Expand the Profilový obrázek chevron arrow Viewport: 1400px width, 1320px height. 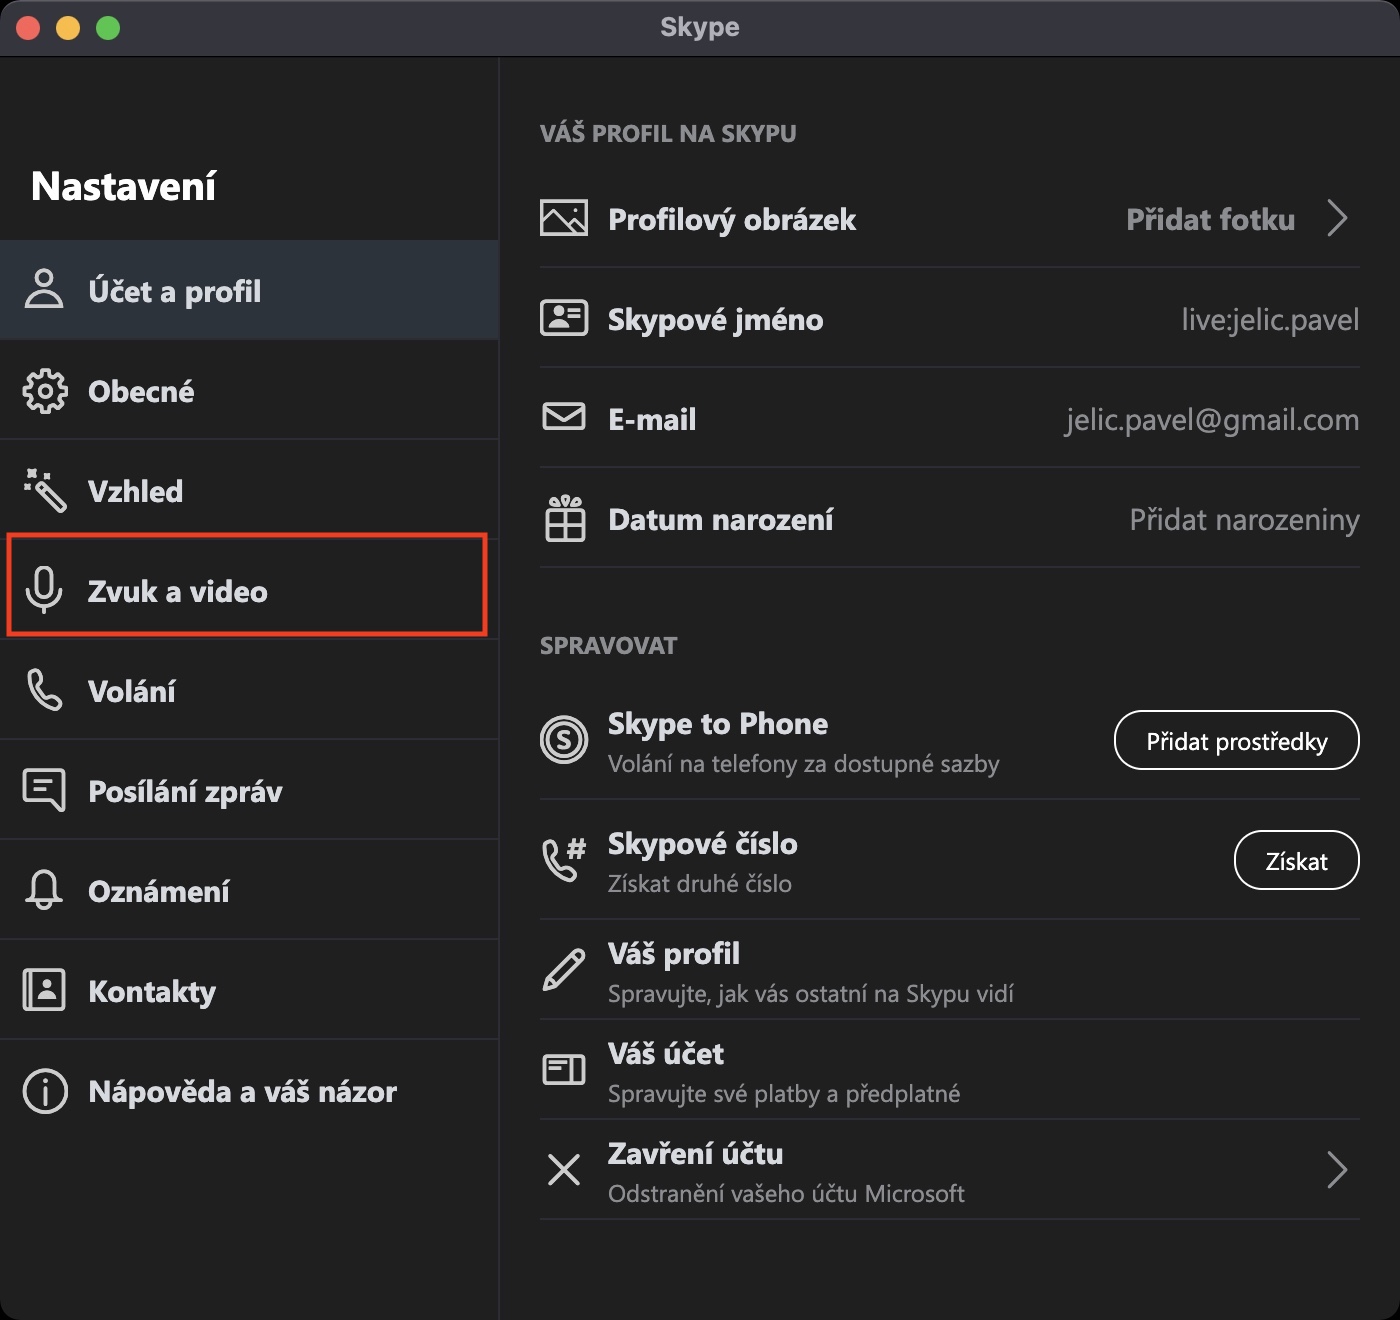(x=1337, y=218)
